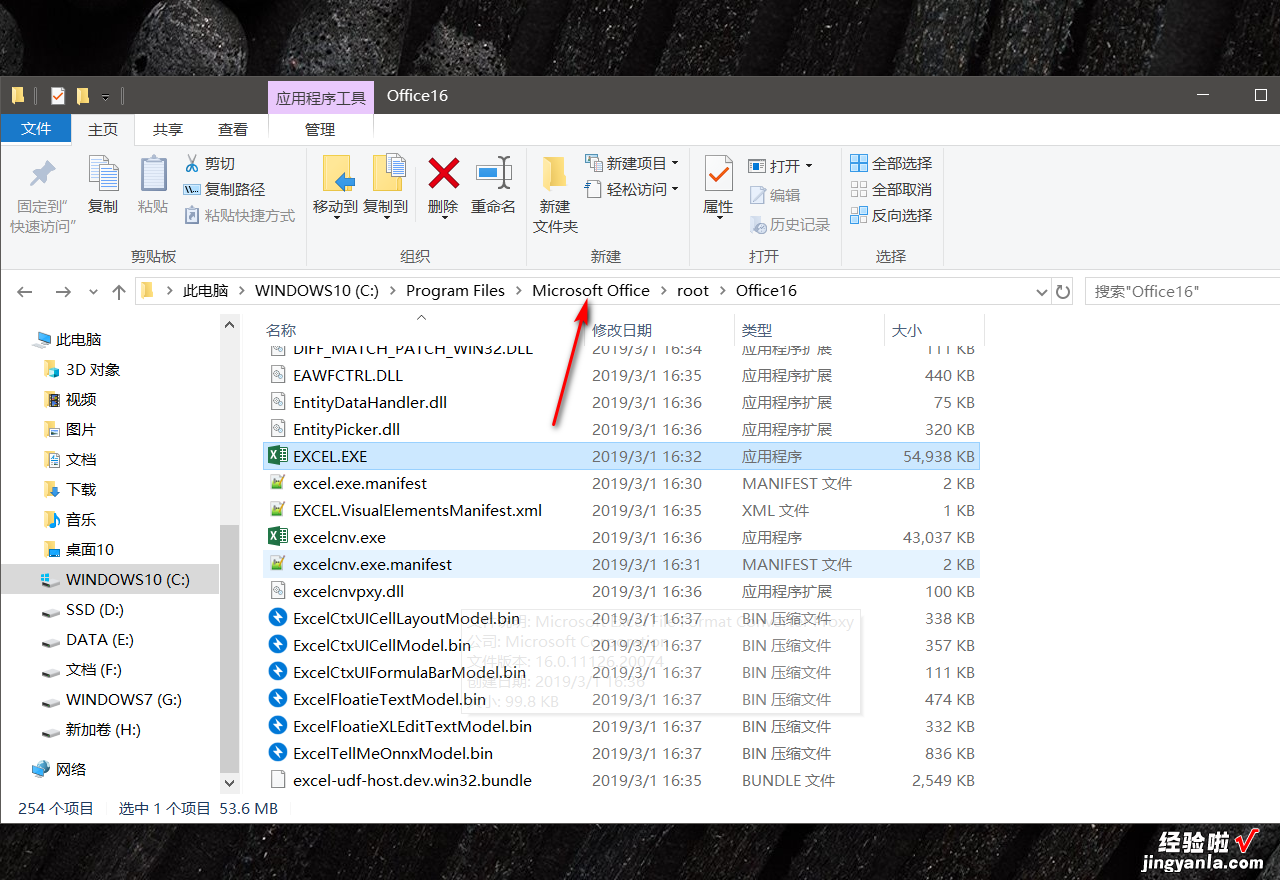Sort by Type (类型) column header
Image resolution: width=1280 pixels, height=880 pixels.
click(757, 330)
